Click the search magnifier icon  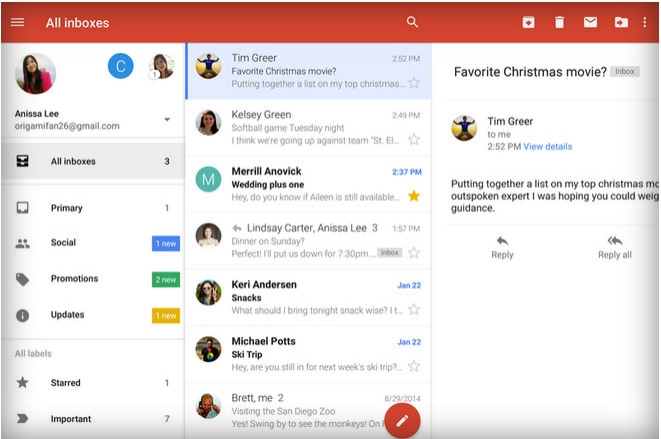coord(412,22)
